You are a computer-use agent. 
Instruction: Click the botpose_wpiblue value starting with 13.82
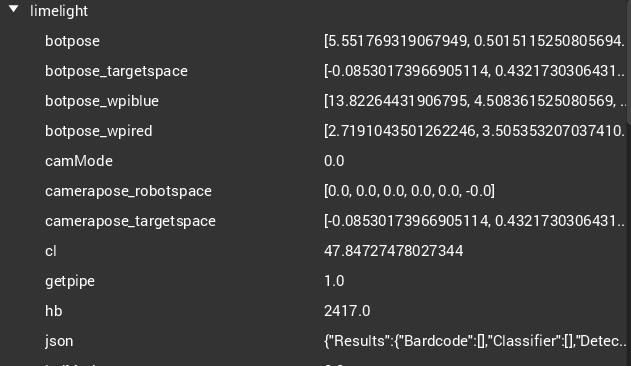(x=475, y=101)
